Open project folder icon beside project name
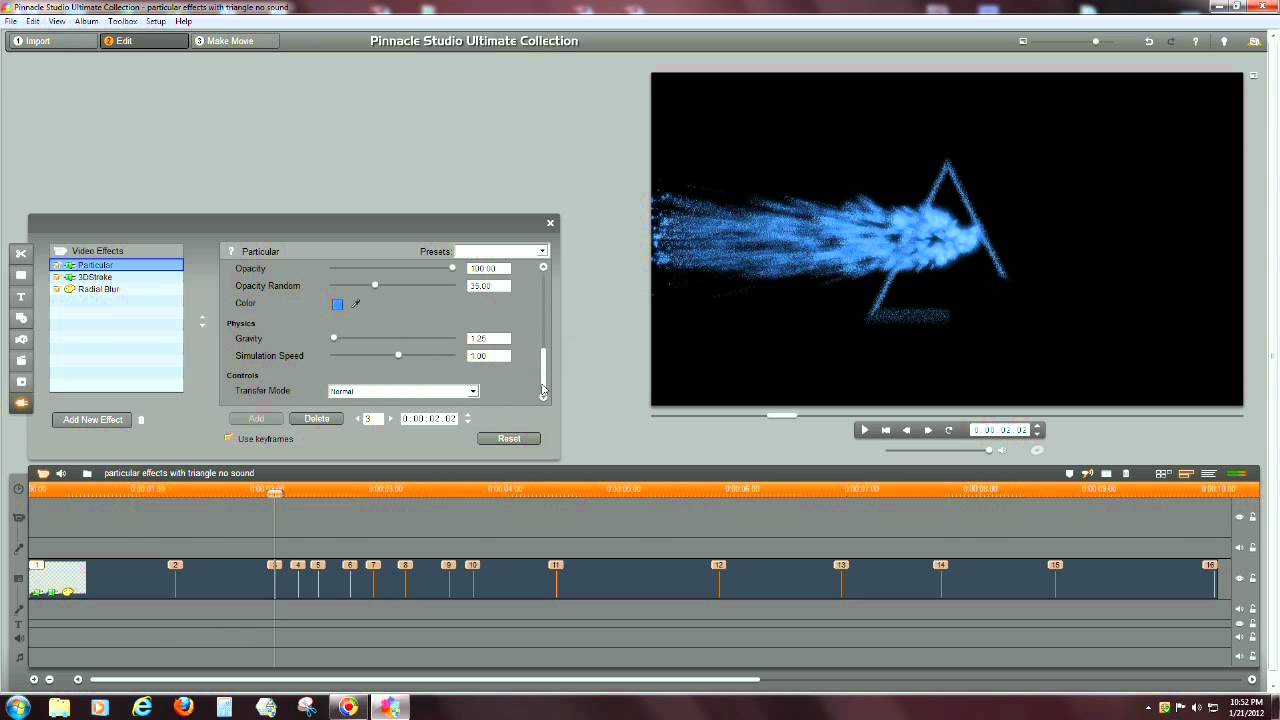Screen dimensions: 1280x720 coord(87,474)
